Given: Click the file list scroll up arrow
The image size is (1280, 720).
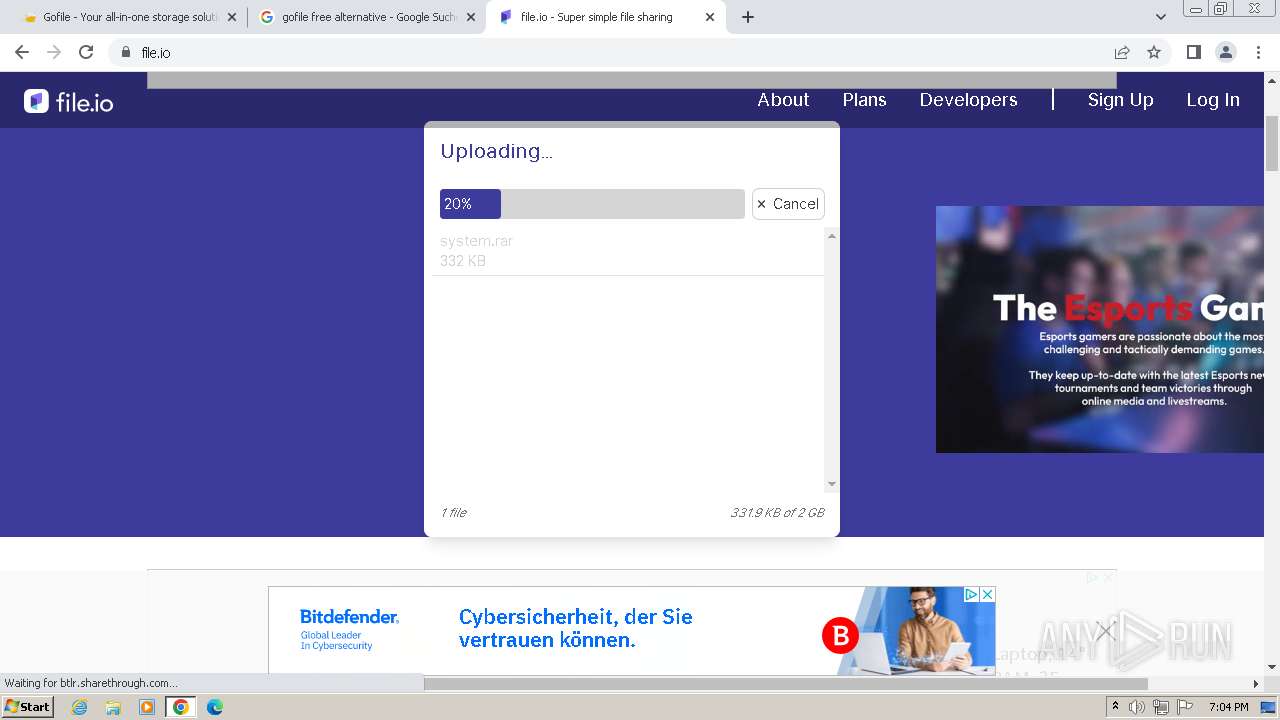Looking at the screenshot, I should [x=831, y=236].
